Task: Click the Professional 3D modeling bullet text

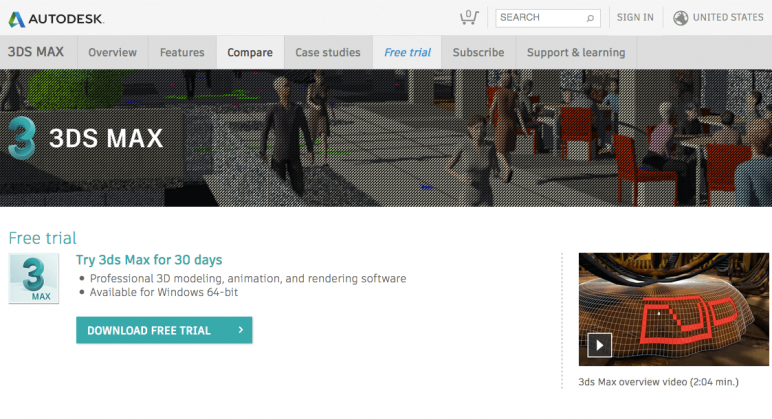Action: [248, 279]
